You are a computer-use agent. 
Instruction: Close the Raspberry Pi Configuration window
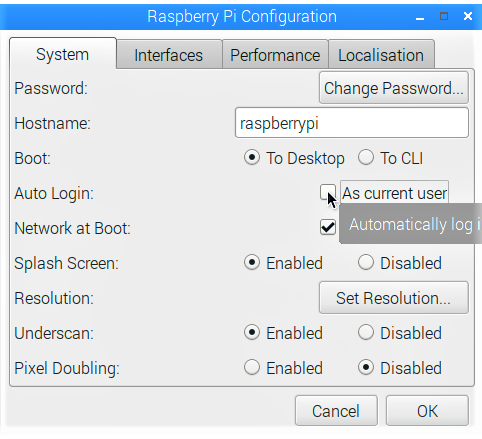point(468,16)
